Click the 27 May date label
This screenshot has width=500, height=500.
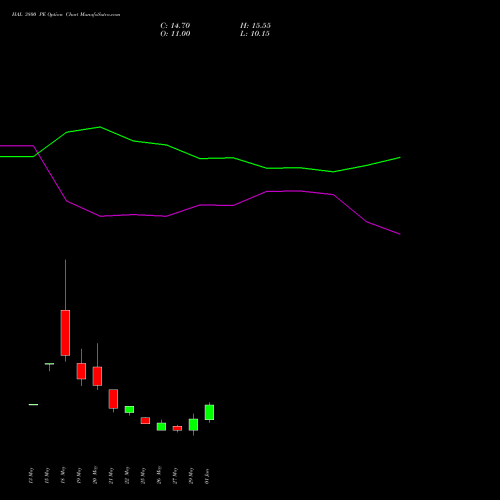click(x=175, y=475)
